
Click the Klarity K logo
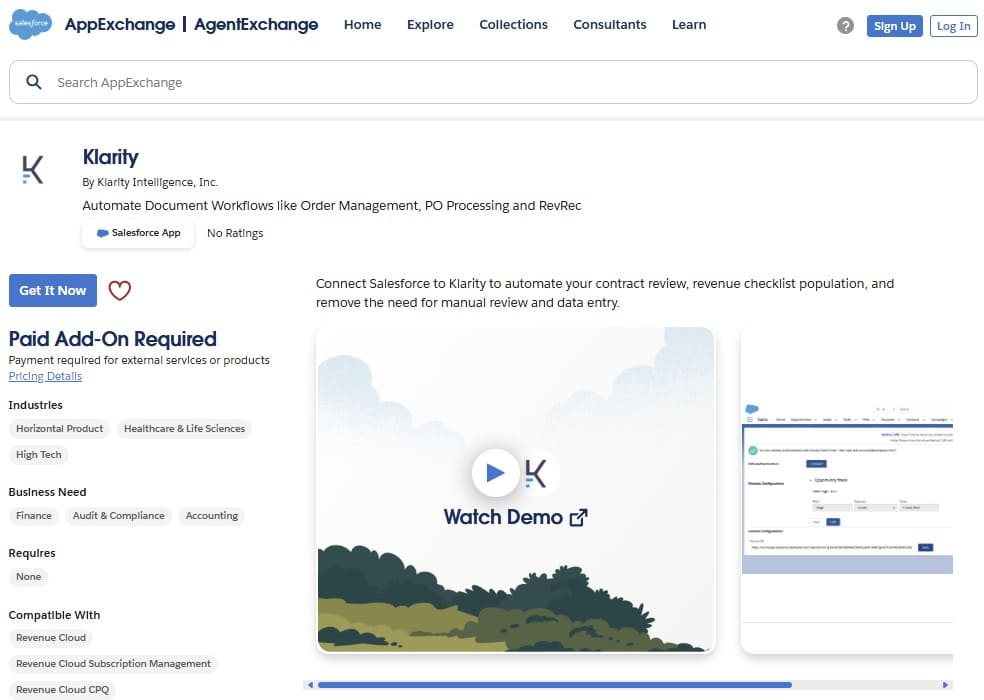point(33,170)
